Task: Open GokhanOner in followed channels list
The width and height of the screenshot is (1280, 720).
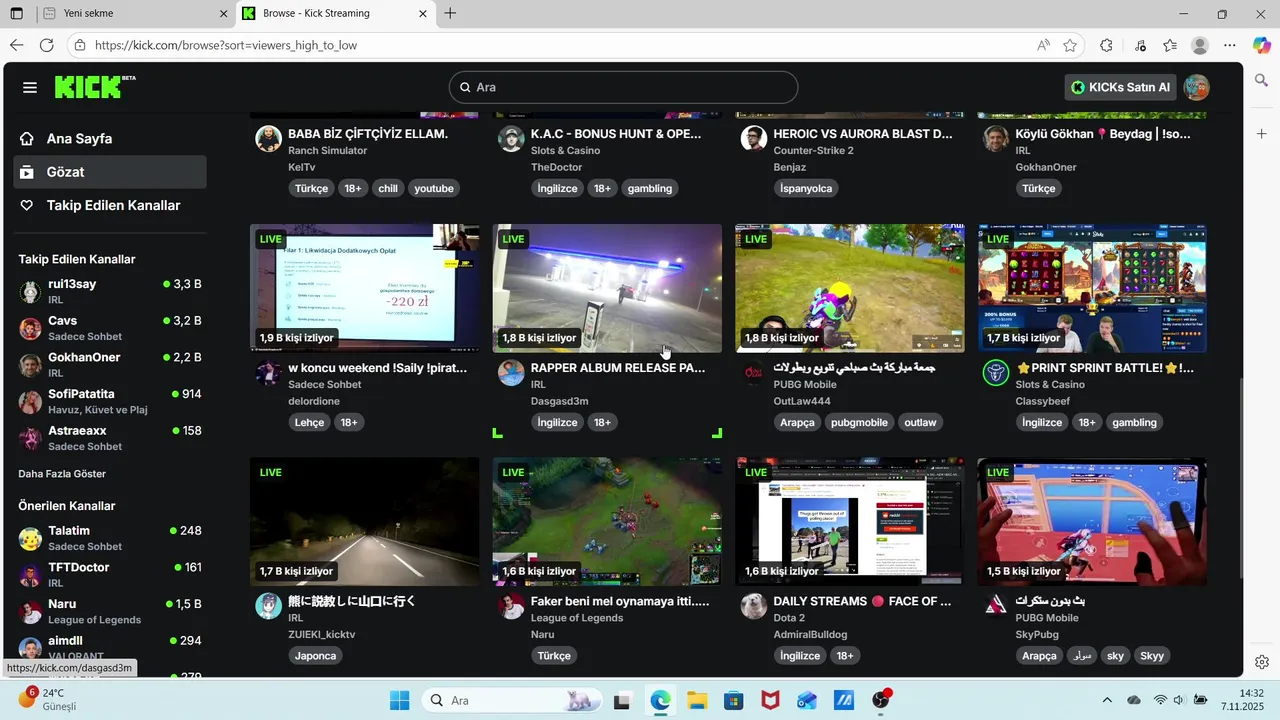Action: (x=110, y=364)
